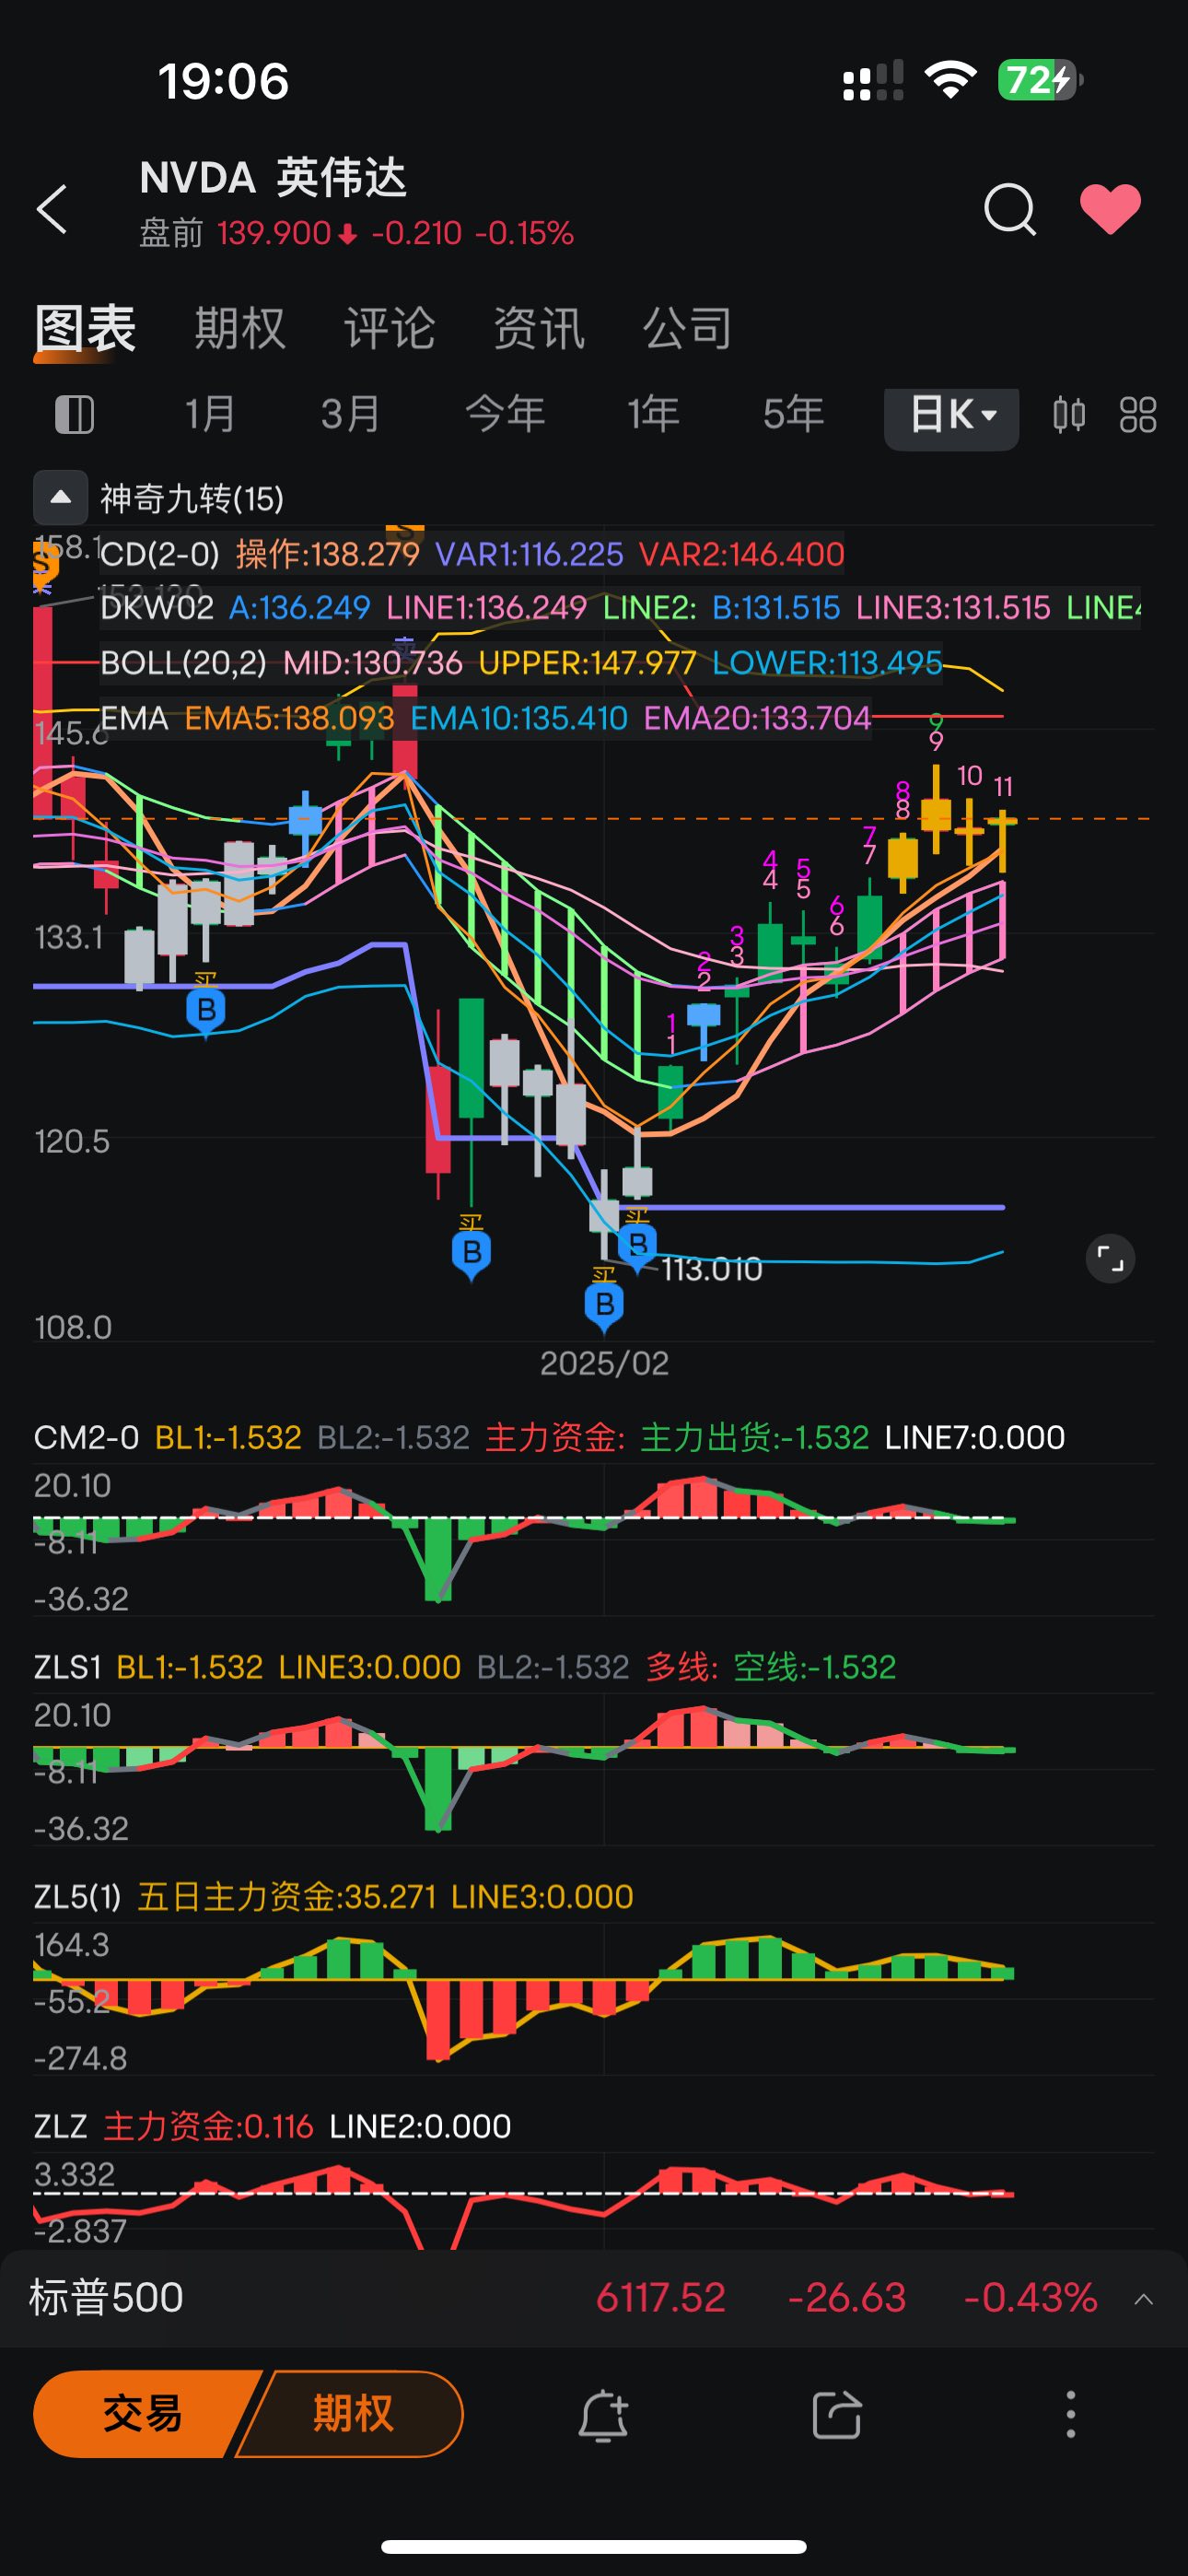Tap the 19:06 clock
1188x2576 pixels.
(223, 81)
